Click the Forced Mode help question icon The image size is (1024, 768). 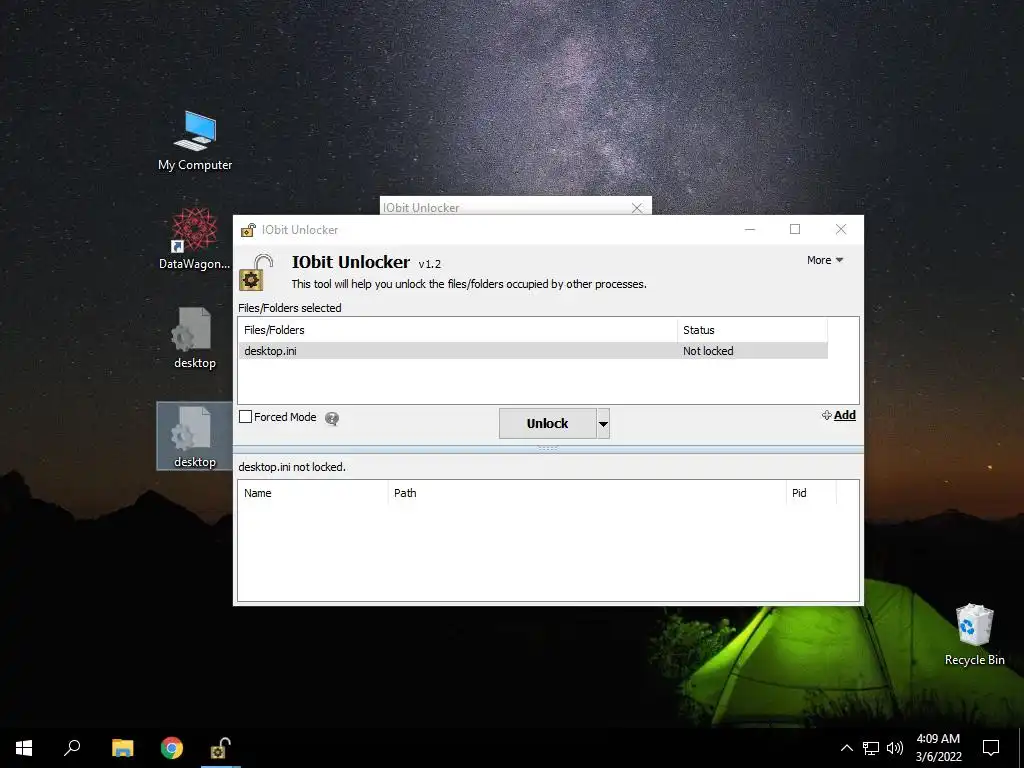coord(332,419)
